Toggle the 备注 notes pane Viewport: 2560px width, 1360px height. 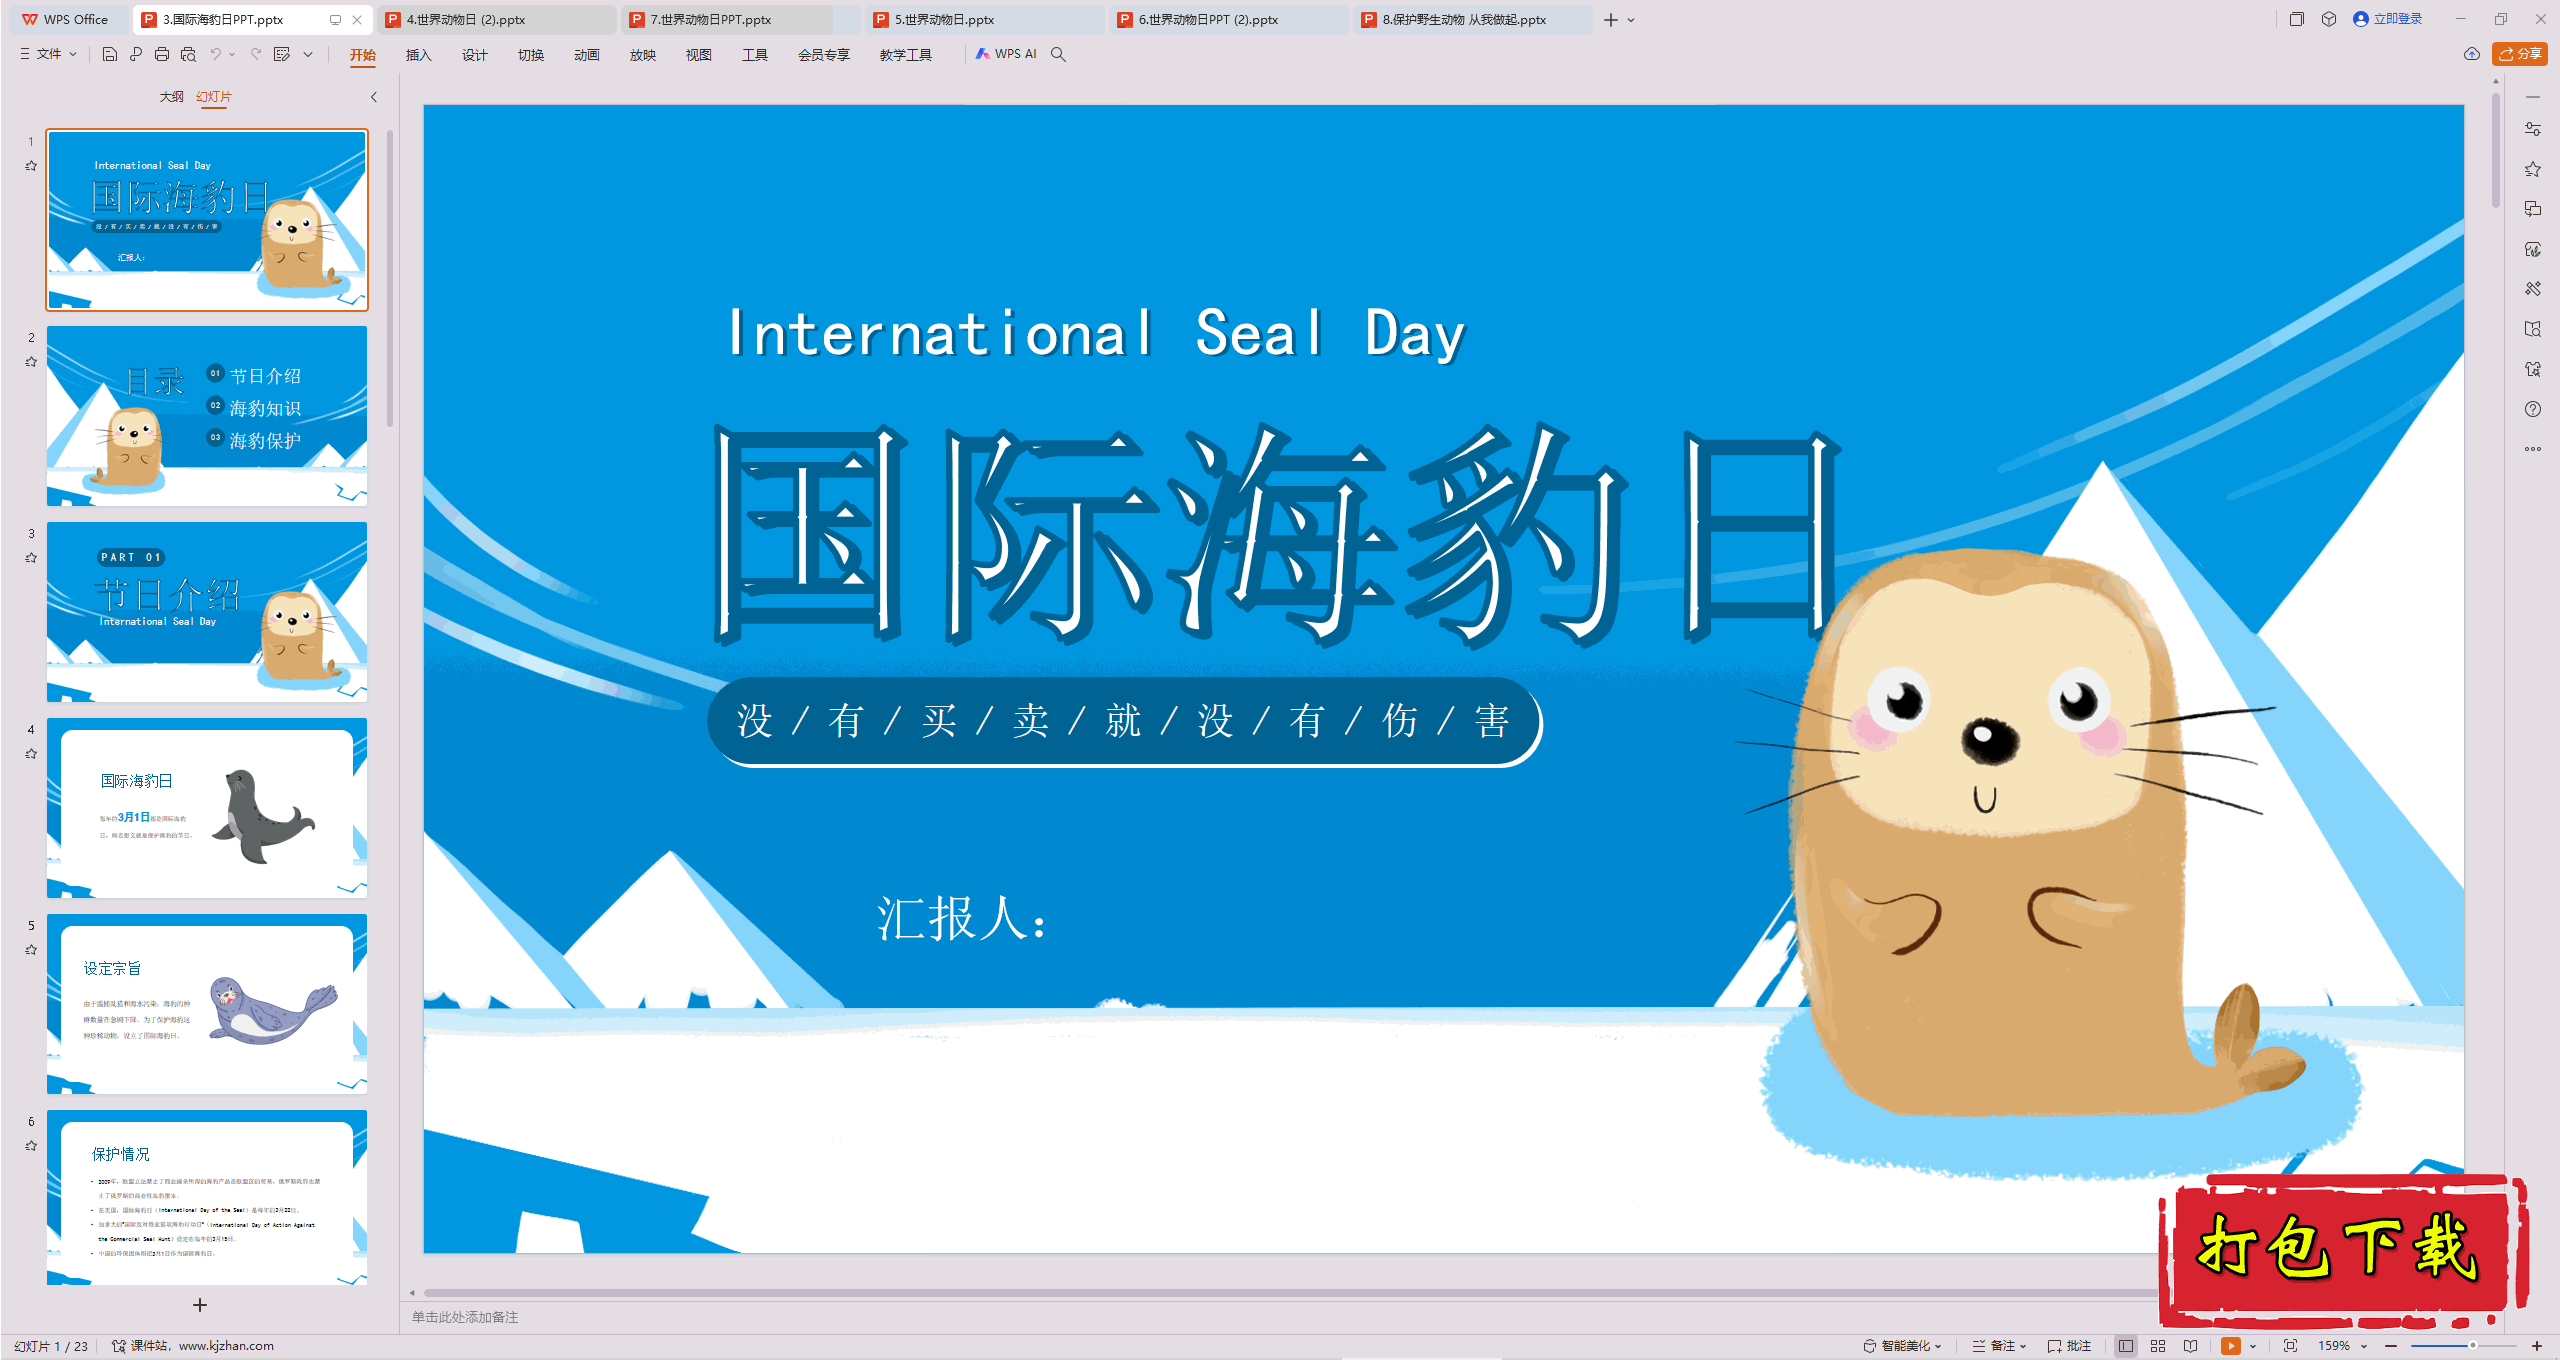tap(1999, 1346)
